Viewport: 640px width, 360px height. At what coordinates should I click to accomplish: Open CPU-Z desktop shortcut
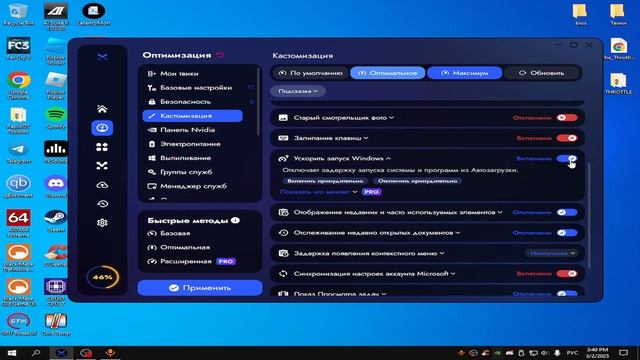[56, 291]
